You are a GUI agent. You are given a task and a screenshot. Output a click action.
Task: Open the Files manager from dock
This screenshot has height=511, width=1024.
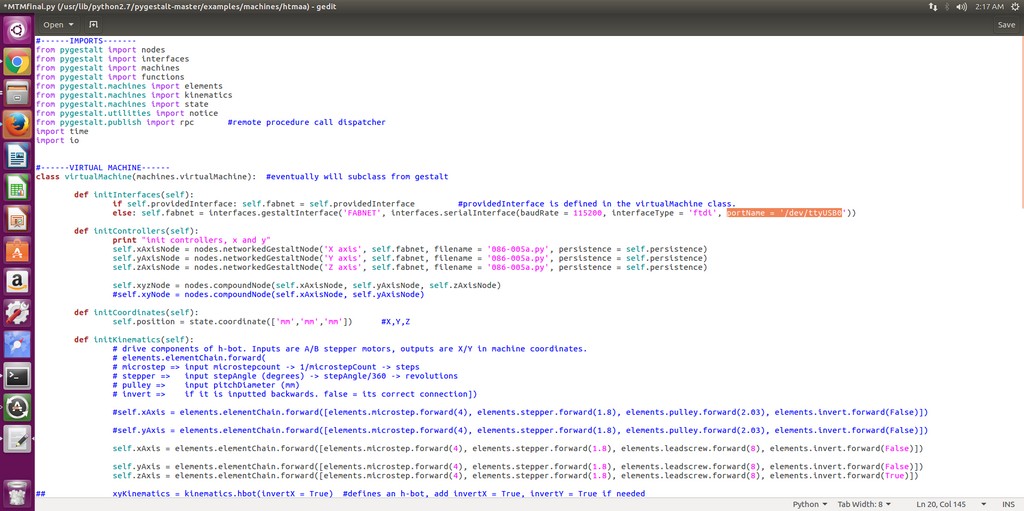(x=17, y=94)
